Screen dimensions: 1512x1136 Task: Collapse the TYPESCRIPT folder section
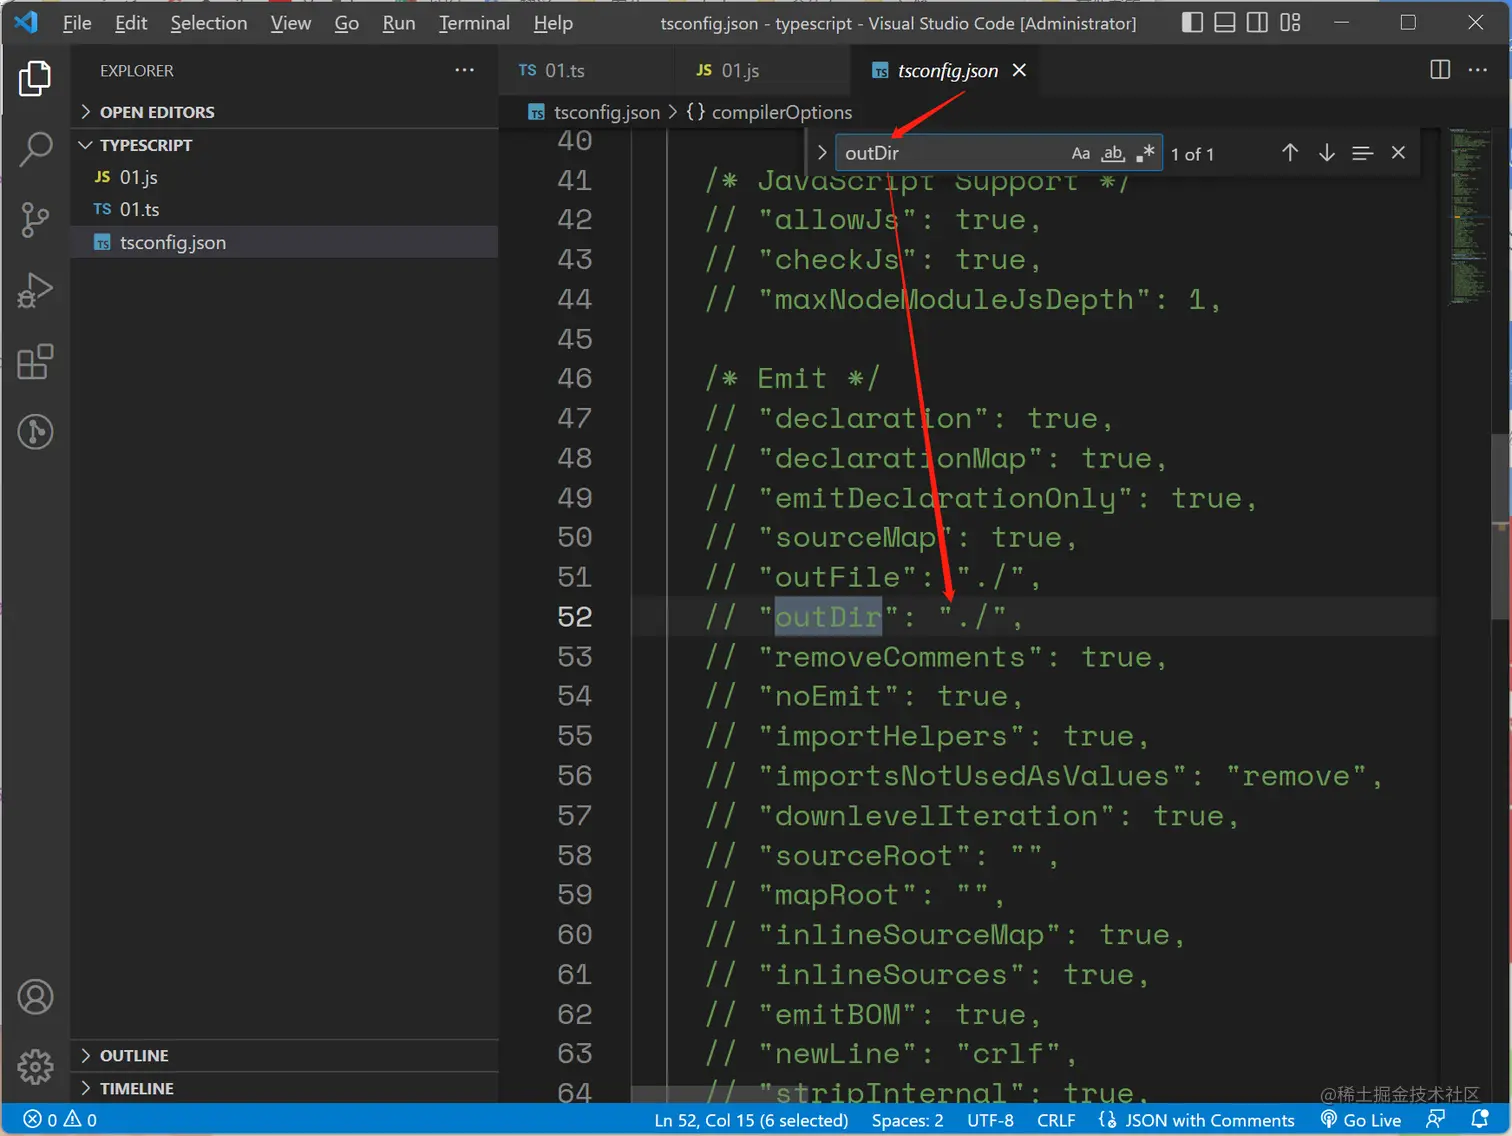pyautogui.click(x=284, y=145)
